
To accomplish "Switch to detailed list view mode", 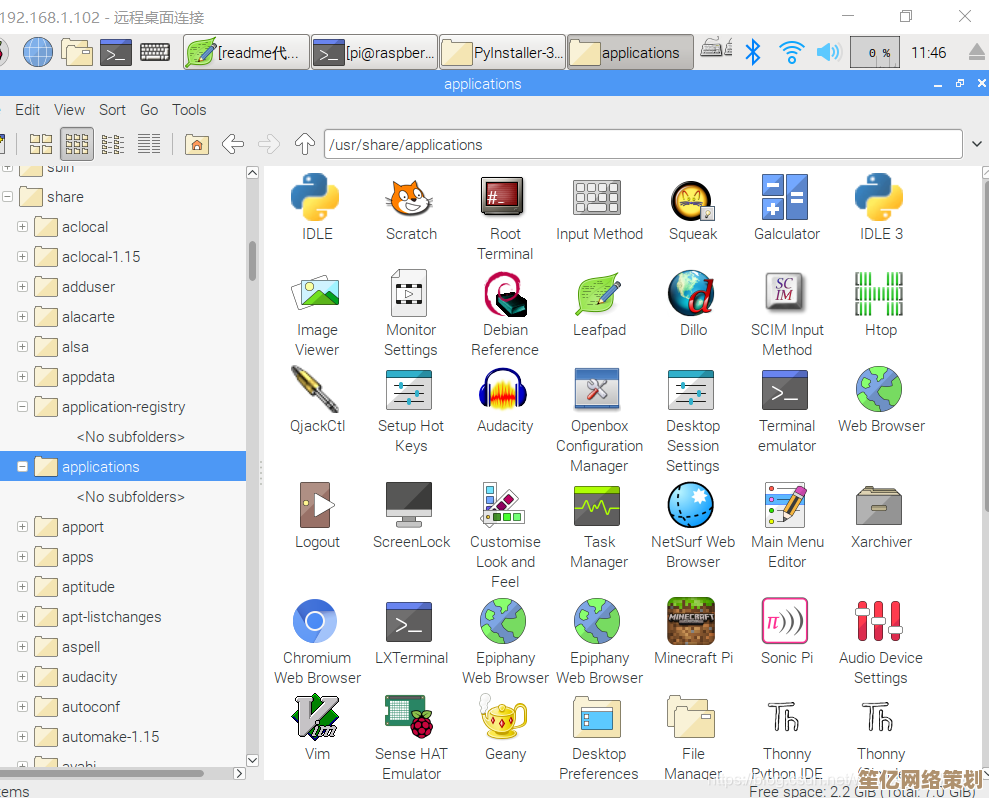I will [149, 145].
